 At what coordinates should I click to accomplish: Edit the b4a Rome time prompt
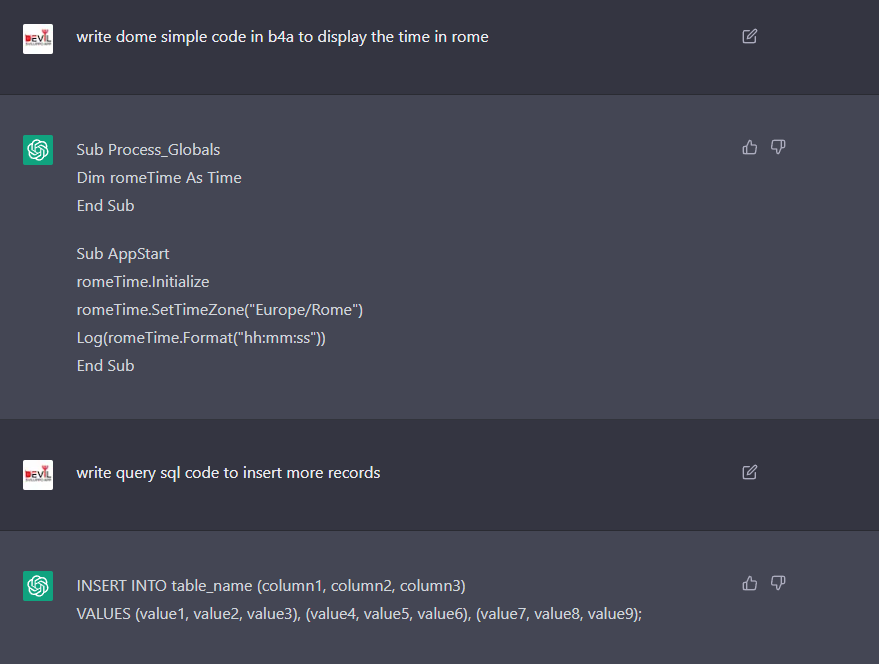[x=750, y=37]
